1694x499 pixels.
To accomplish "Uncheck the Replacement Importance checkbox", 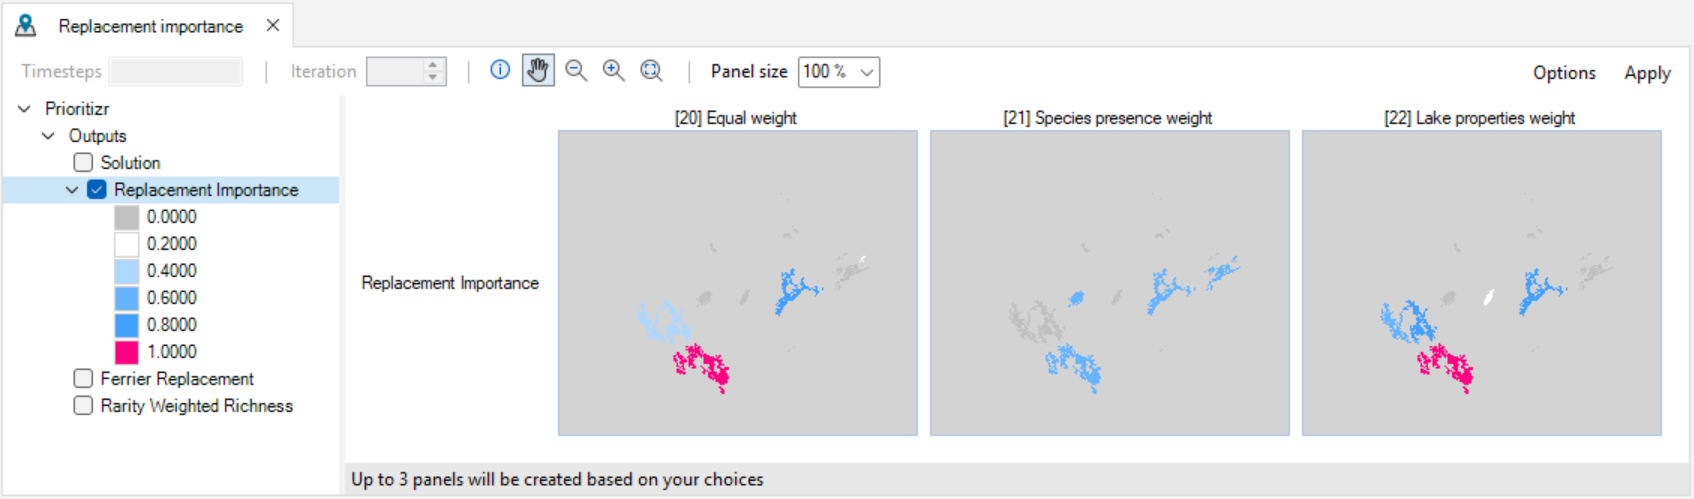I will click(97, 189).
